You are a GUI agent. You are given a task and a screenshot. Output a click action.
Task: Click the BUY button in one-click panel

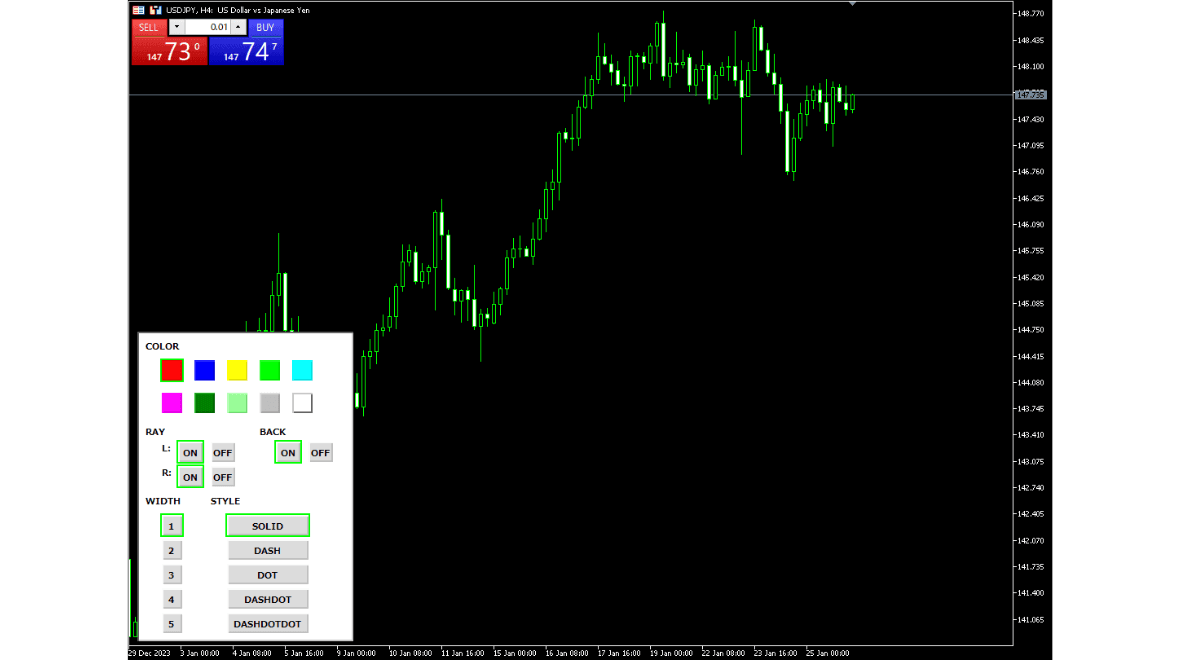coord(265,27)
